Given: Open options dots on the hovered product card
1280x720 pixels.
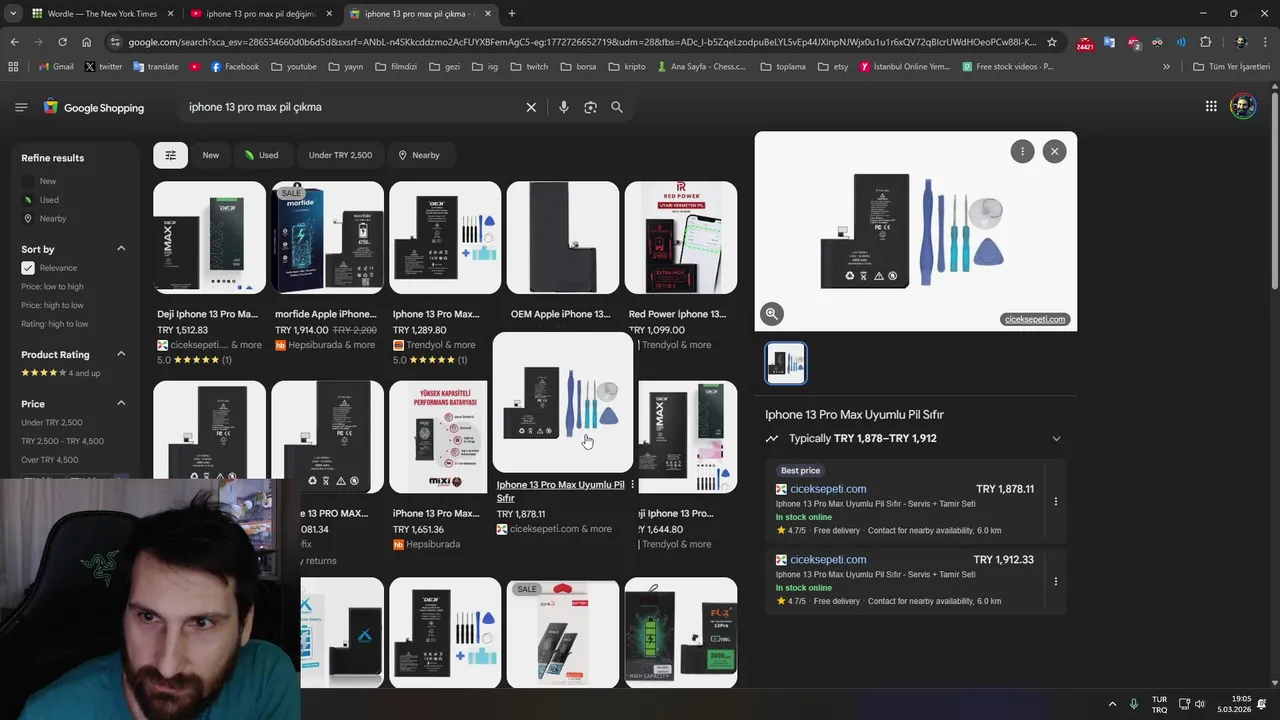Looking at the screenshot, I should pos(632,485).
